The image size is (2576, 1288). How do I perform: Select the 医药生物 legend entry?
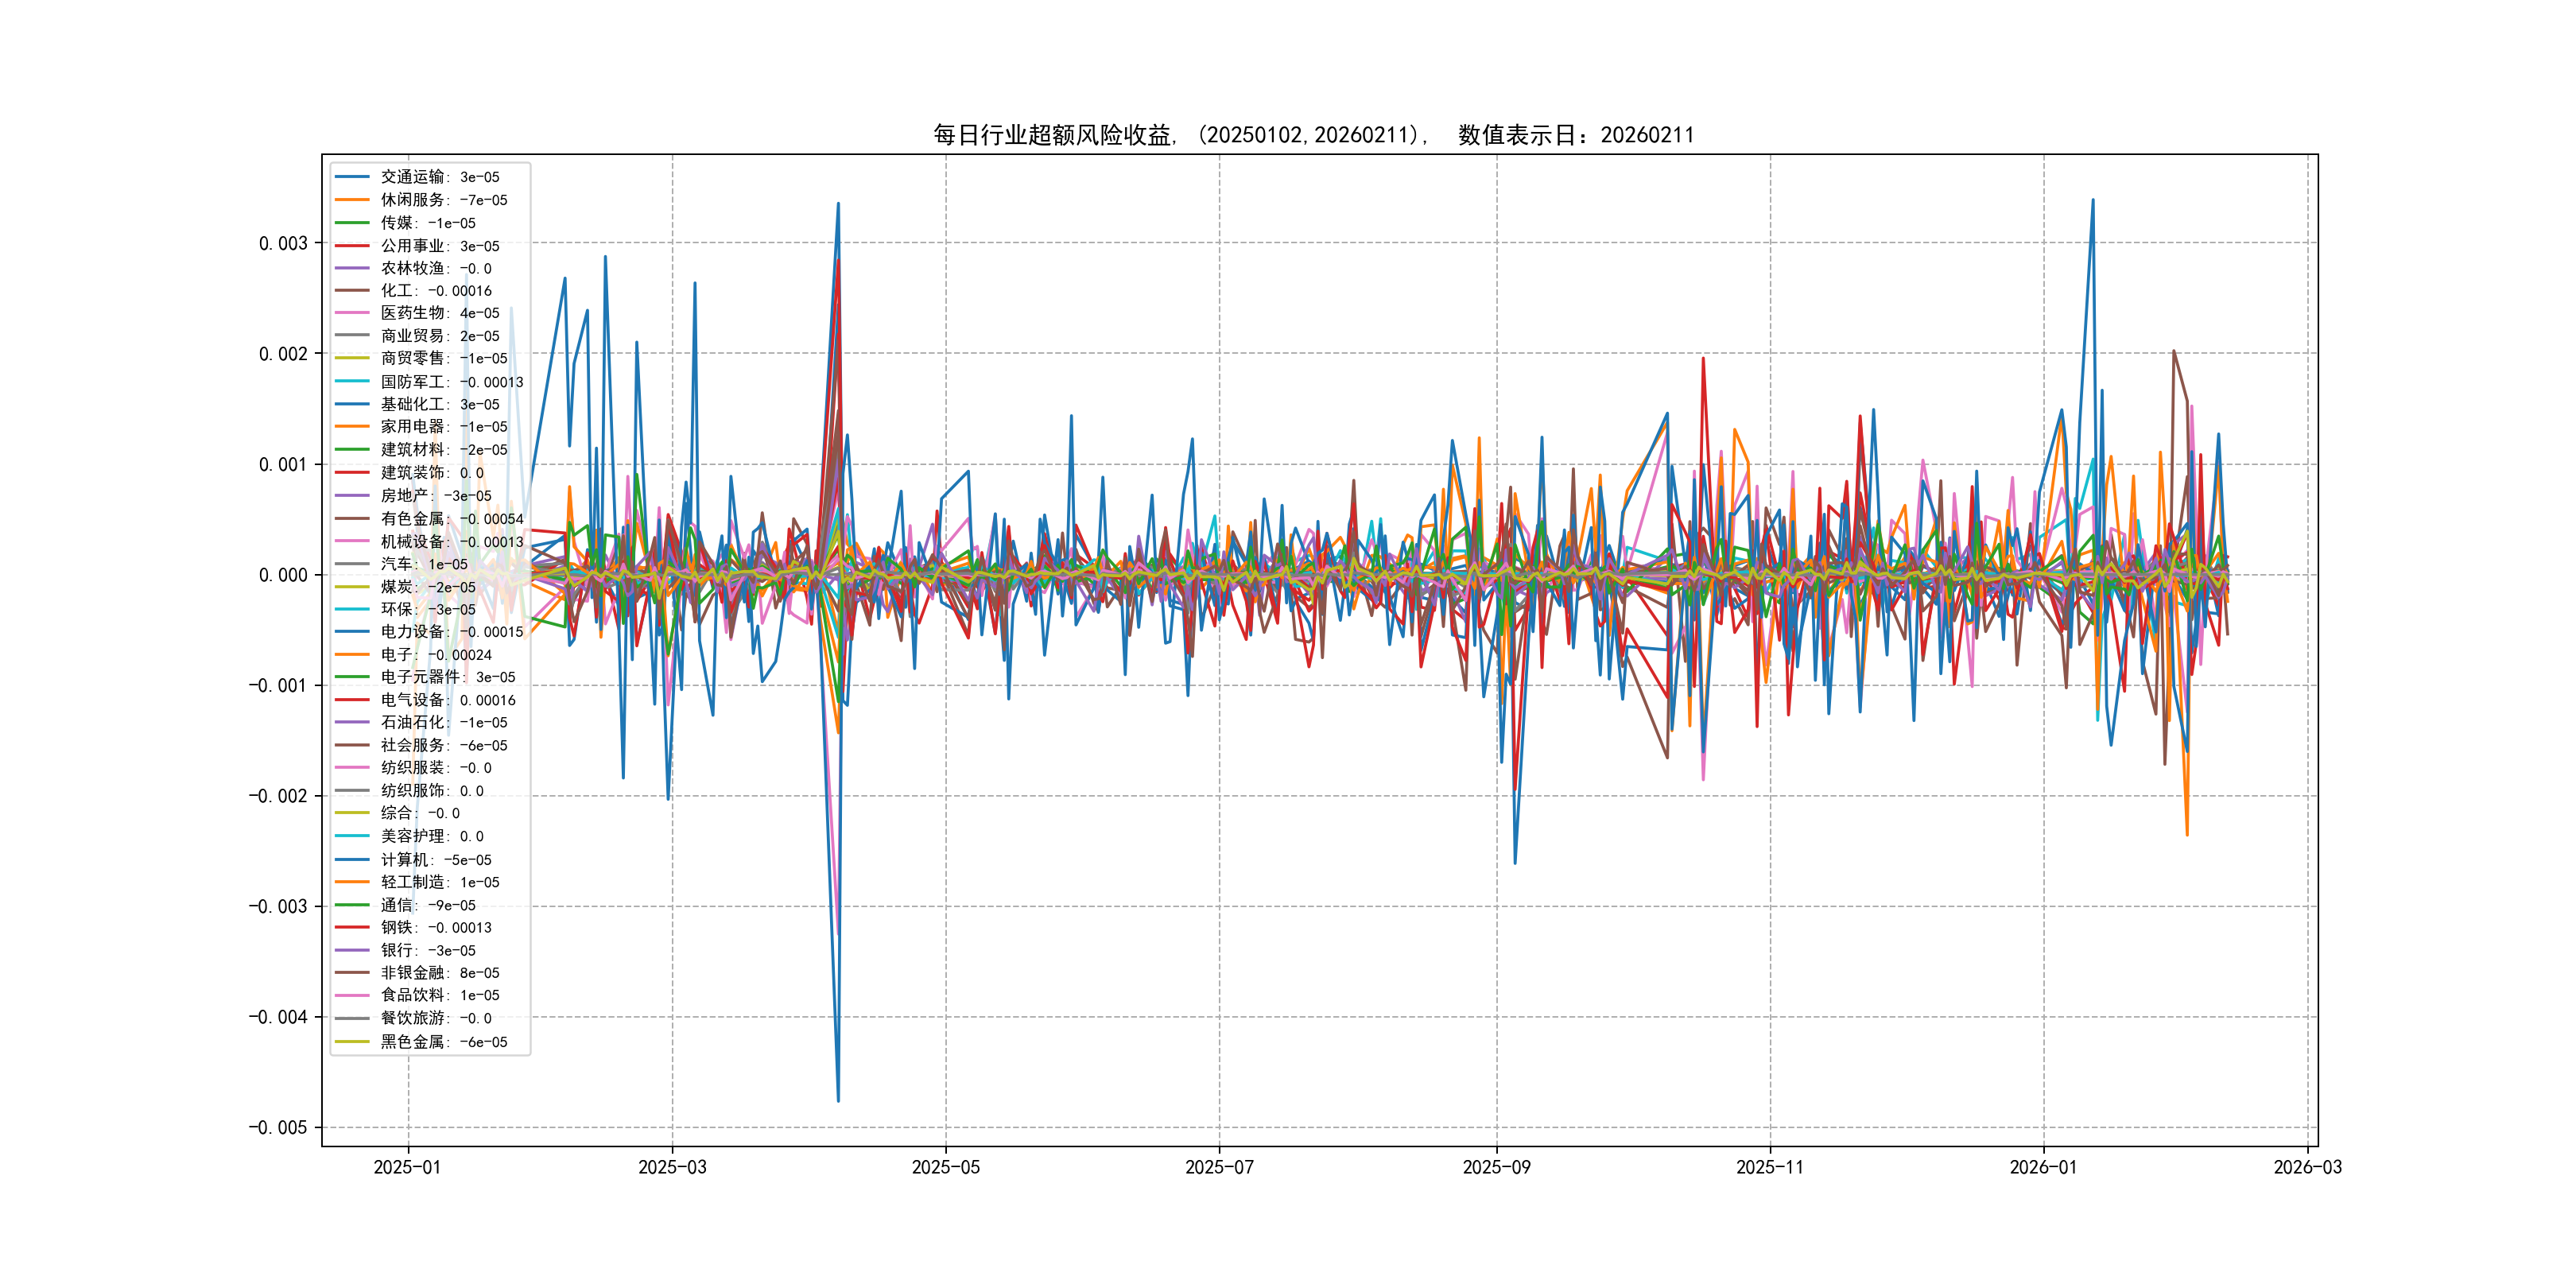(439, 313)
